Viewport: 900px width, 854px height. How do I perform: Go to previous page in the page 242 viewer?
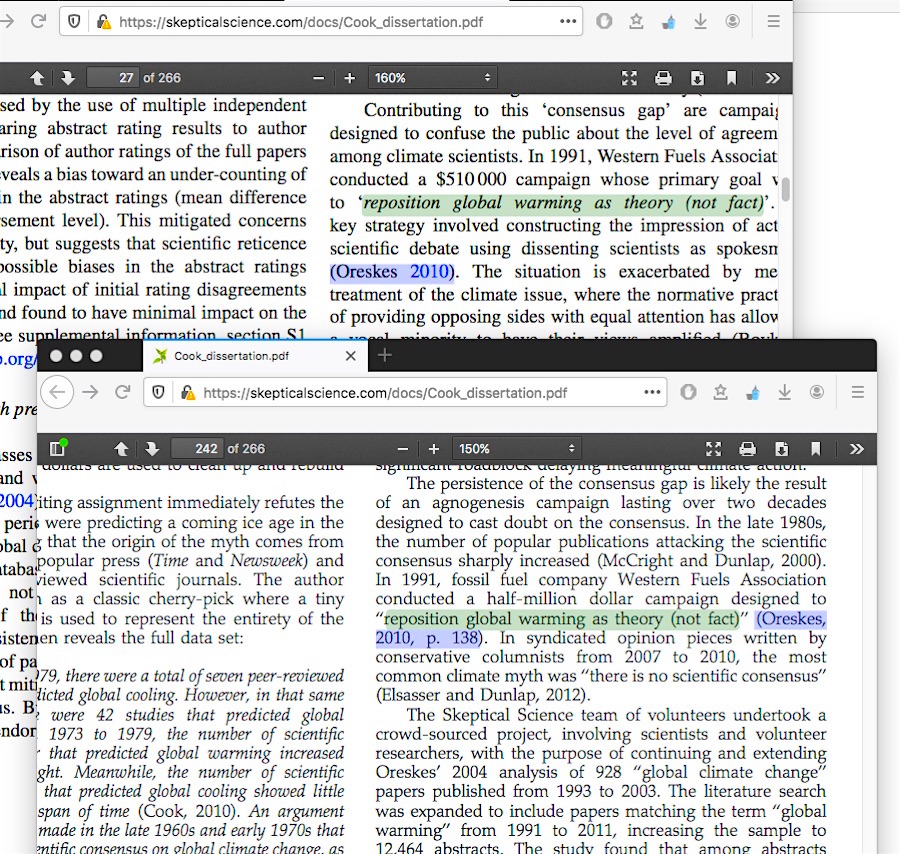[x=122, y=449]
